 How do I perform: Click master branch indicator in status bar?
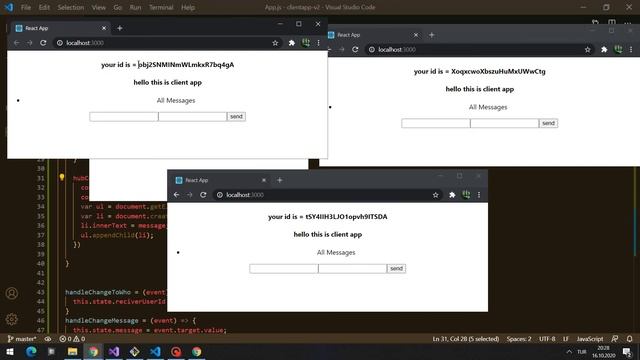tap(22, 339)
